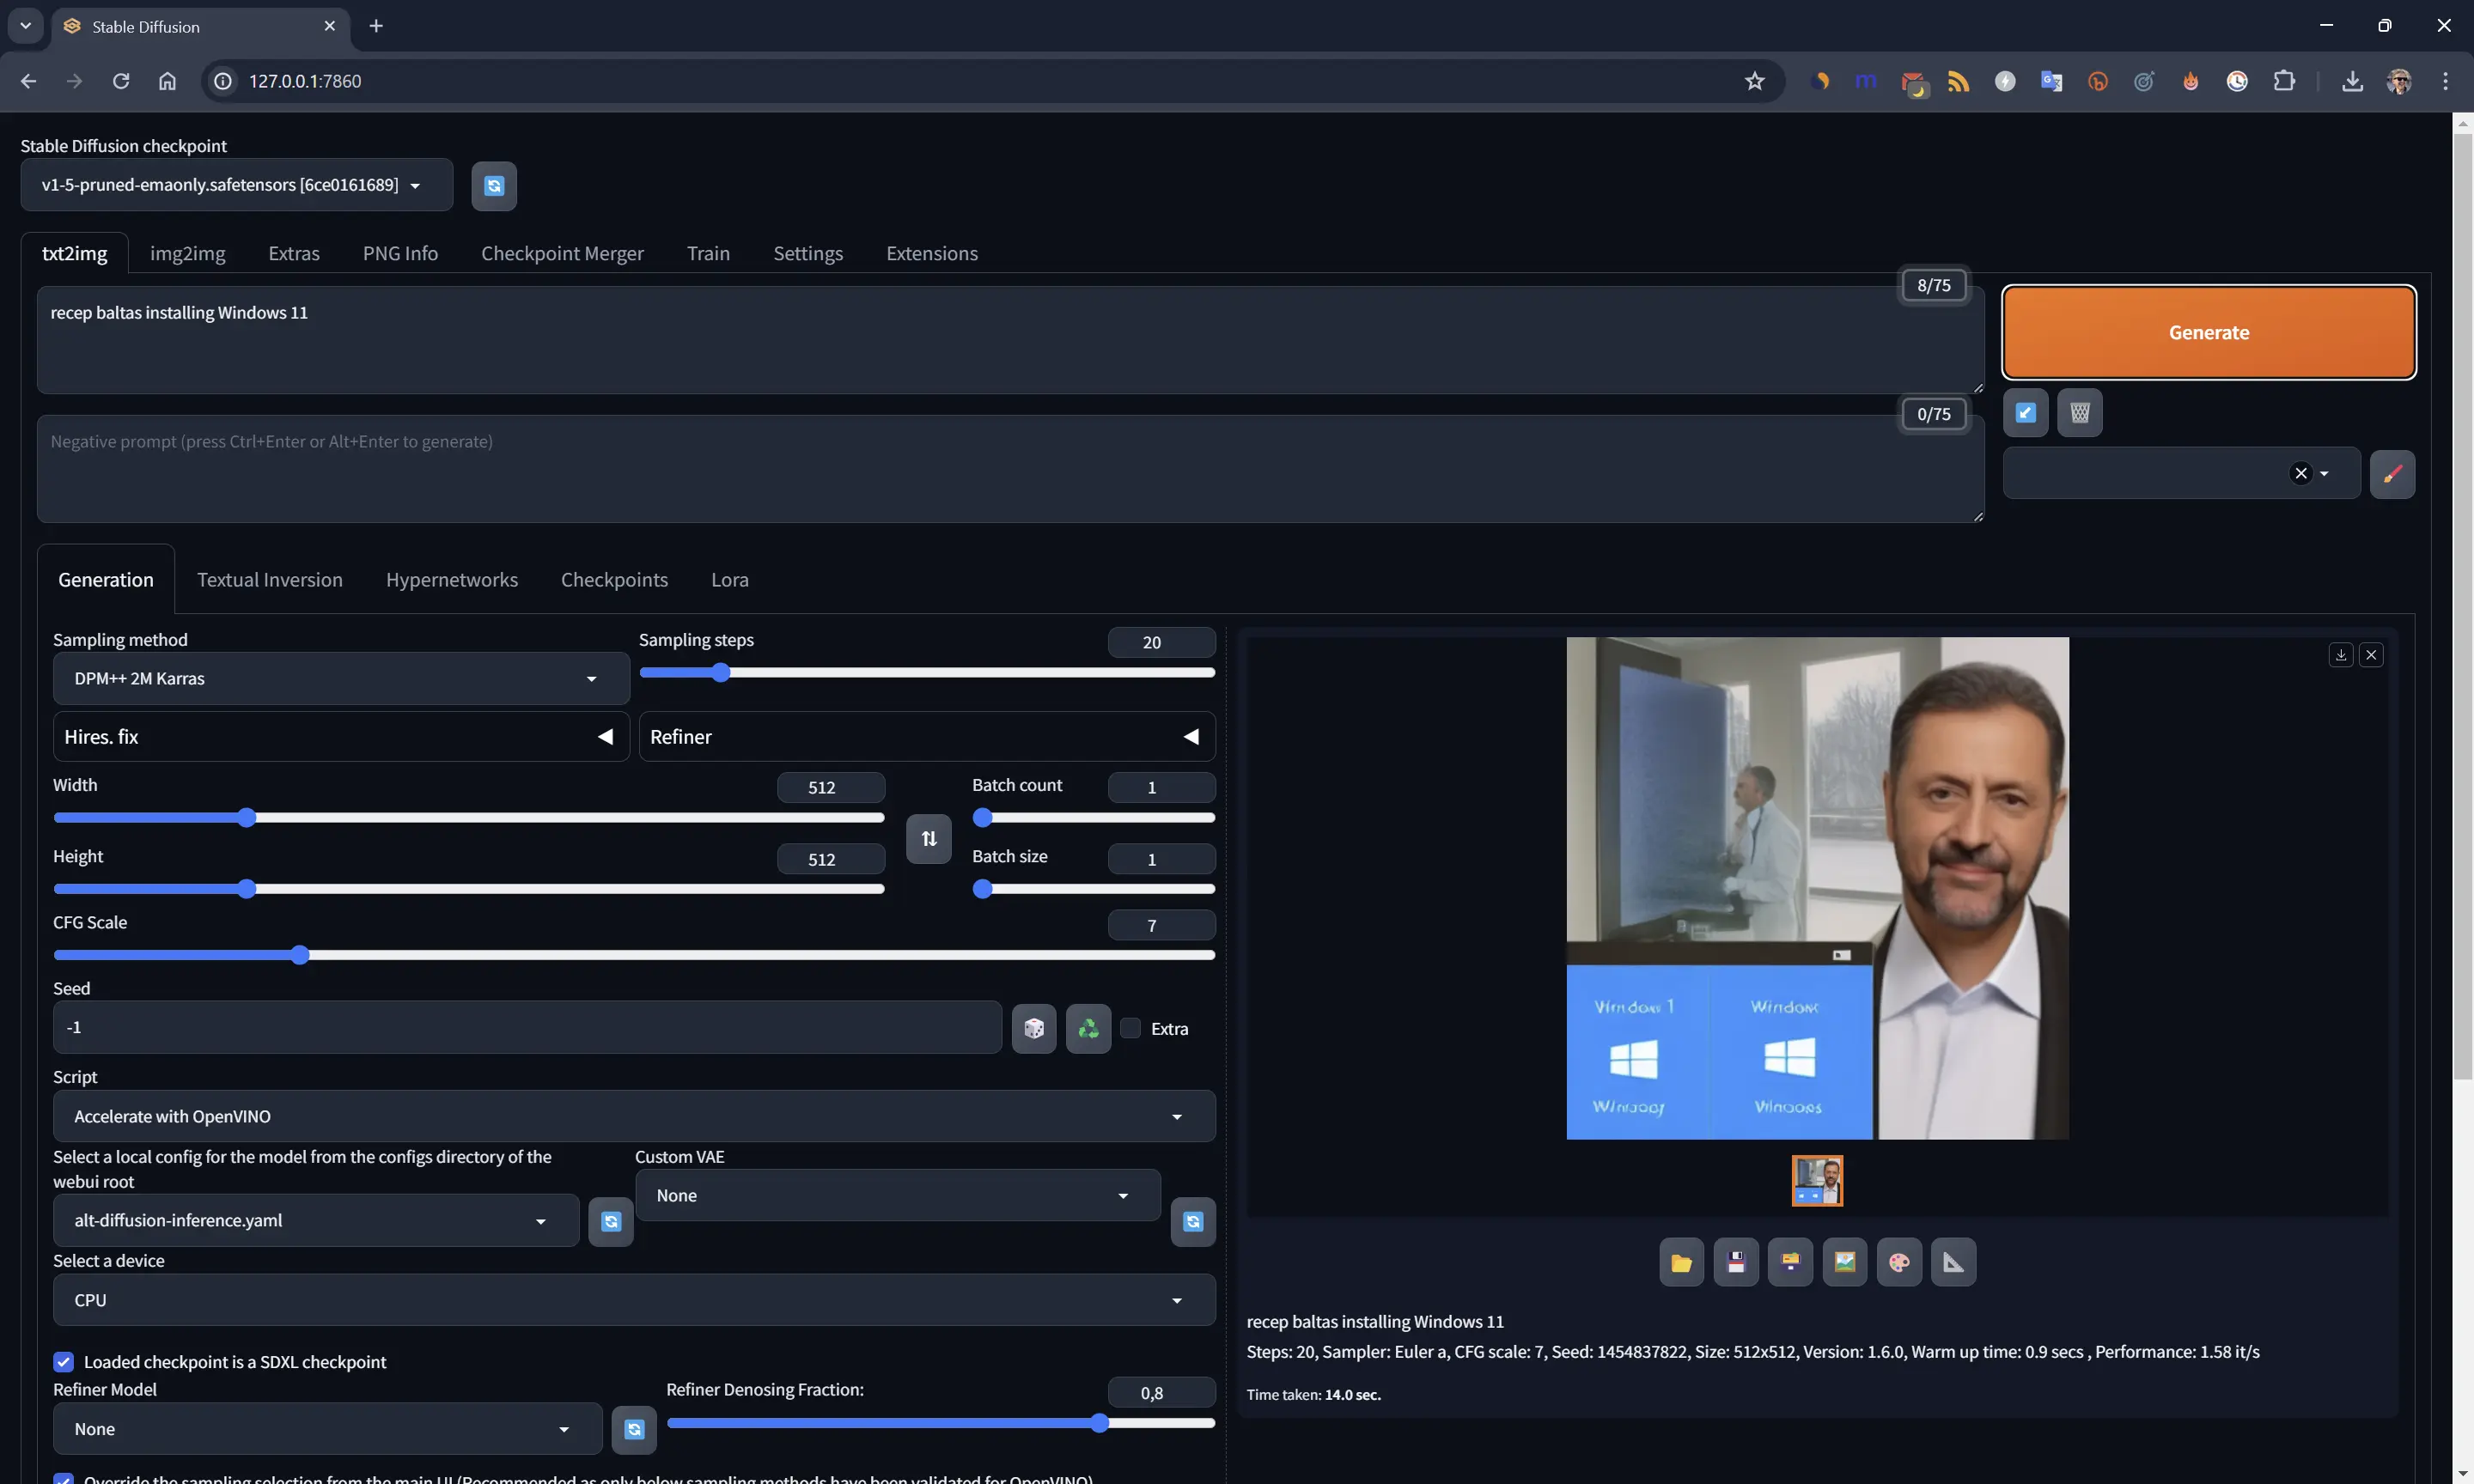Click the Width slider handle
The width and height of the screenshot is (2474, 1484).
point(247,819)
